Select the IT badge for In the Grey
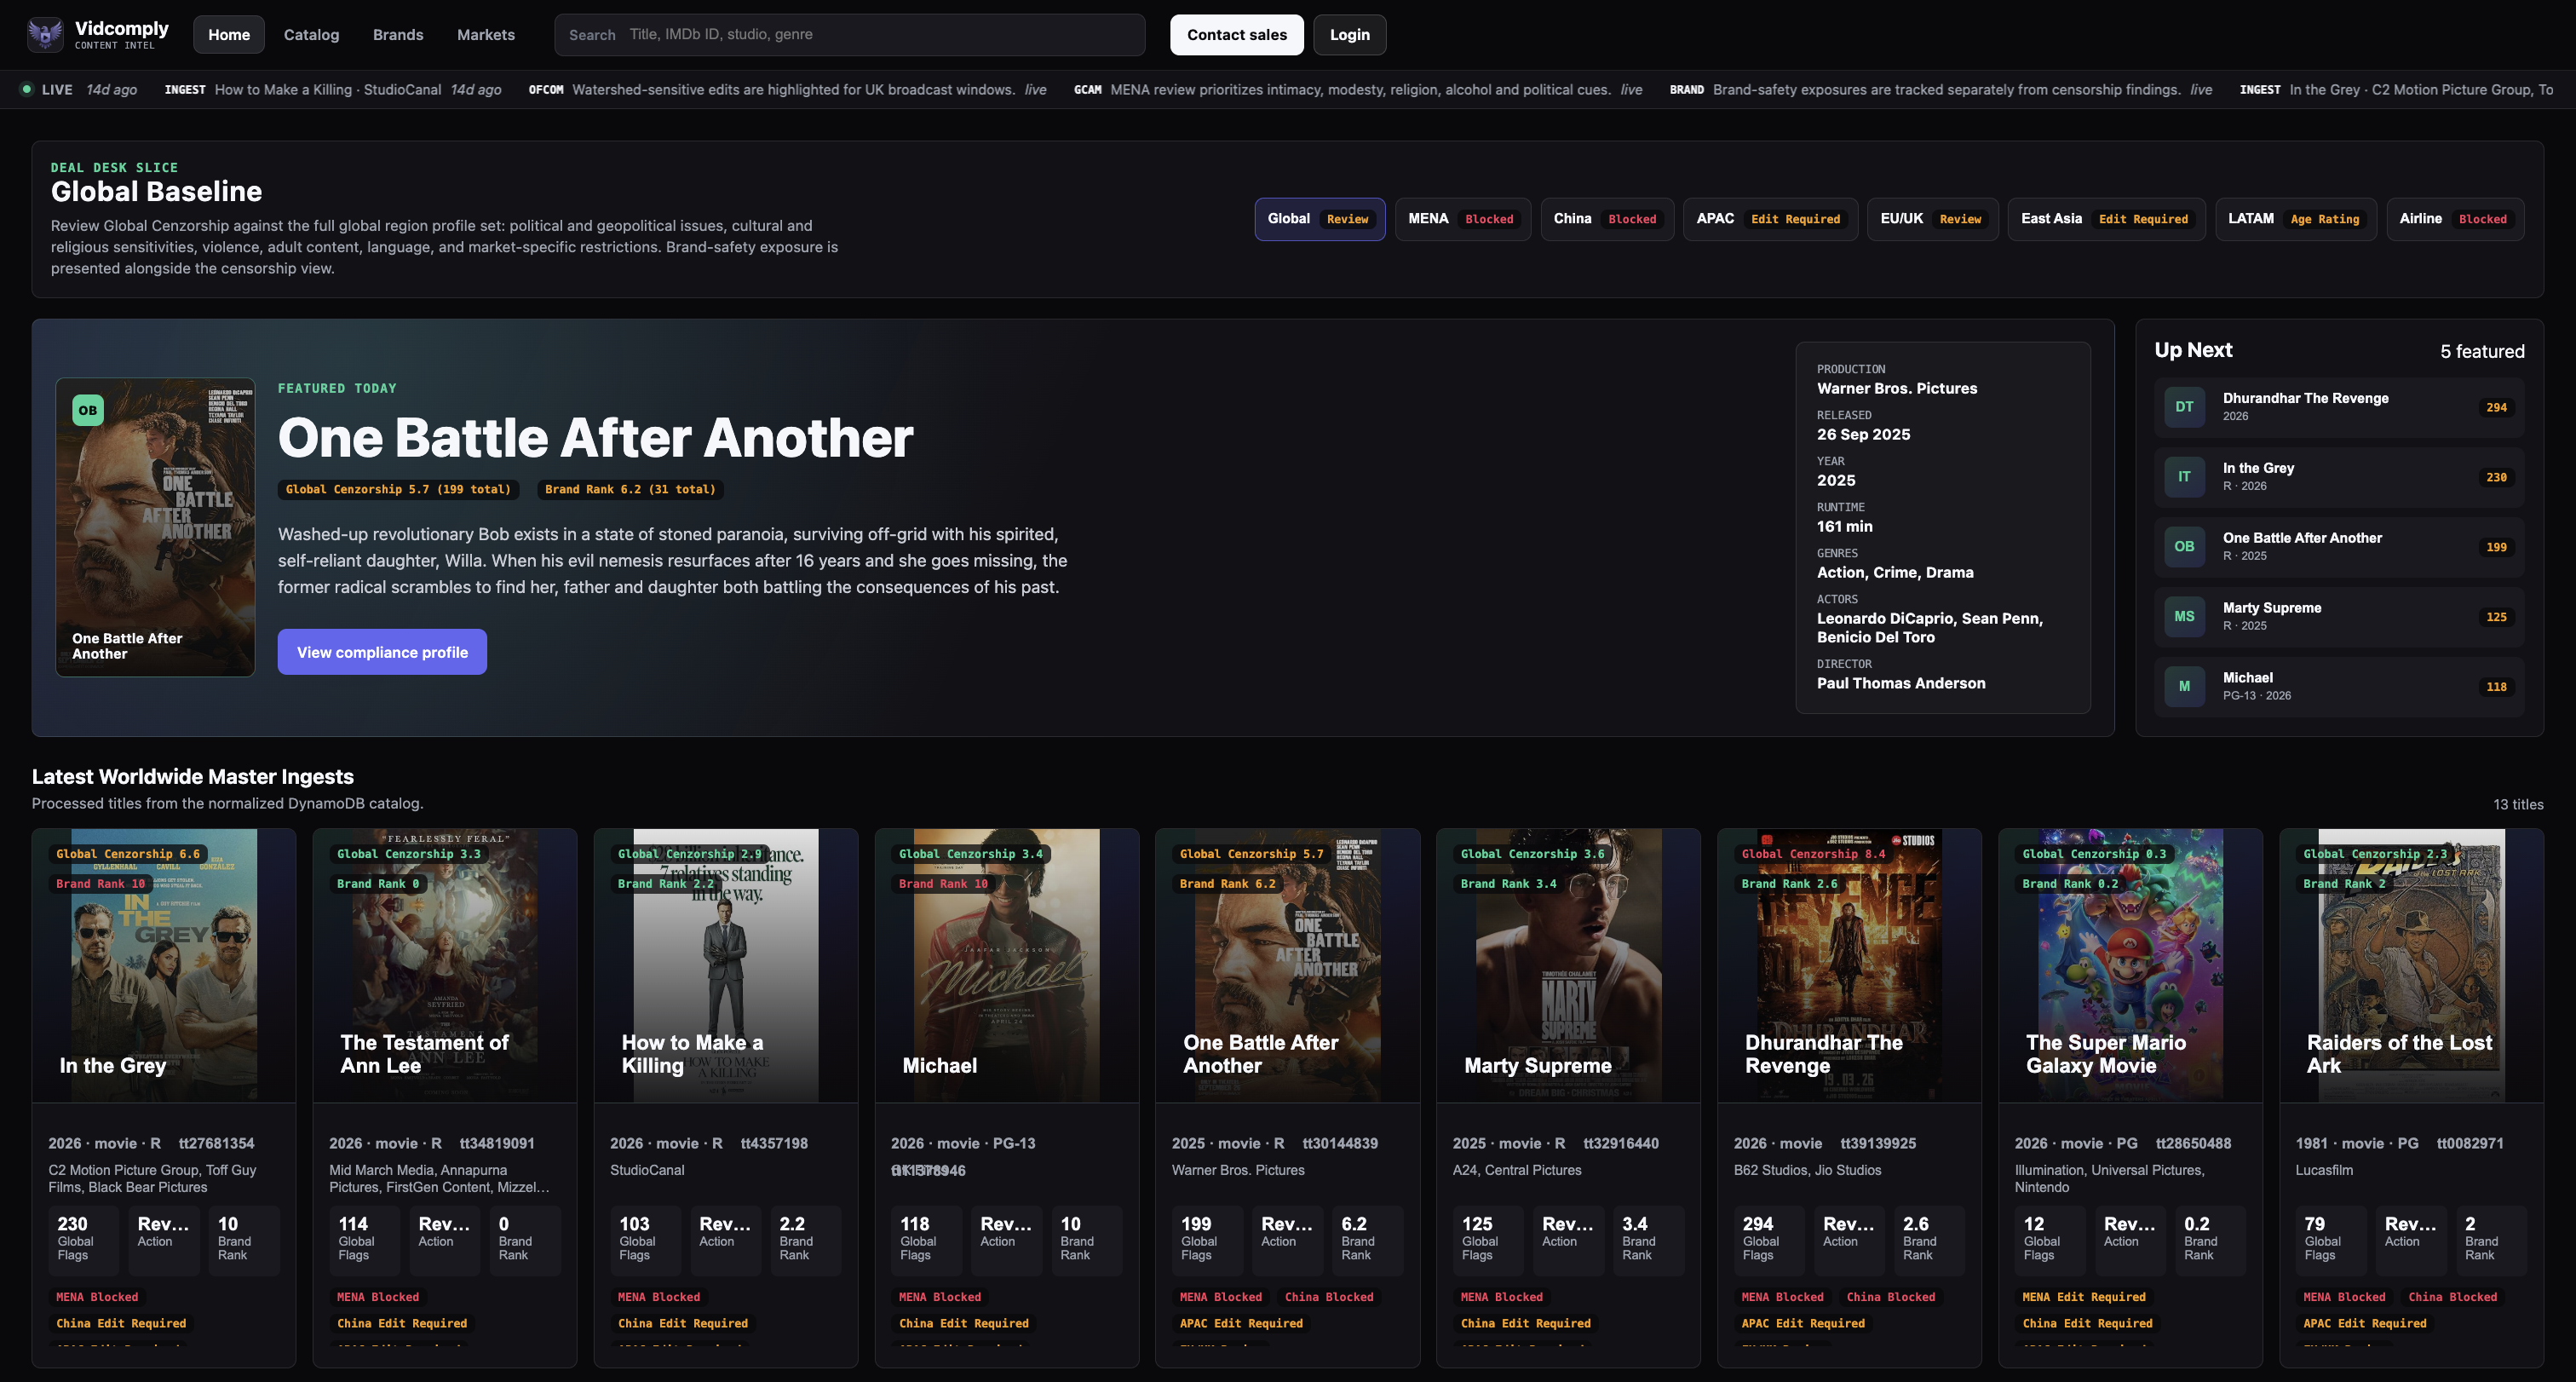This screenshot has width=2576, height=1382. click(2184, 477)
